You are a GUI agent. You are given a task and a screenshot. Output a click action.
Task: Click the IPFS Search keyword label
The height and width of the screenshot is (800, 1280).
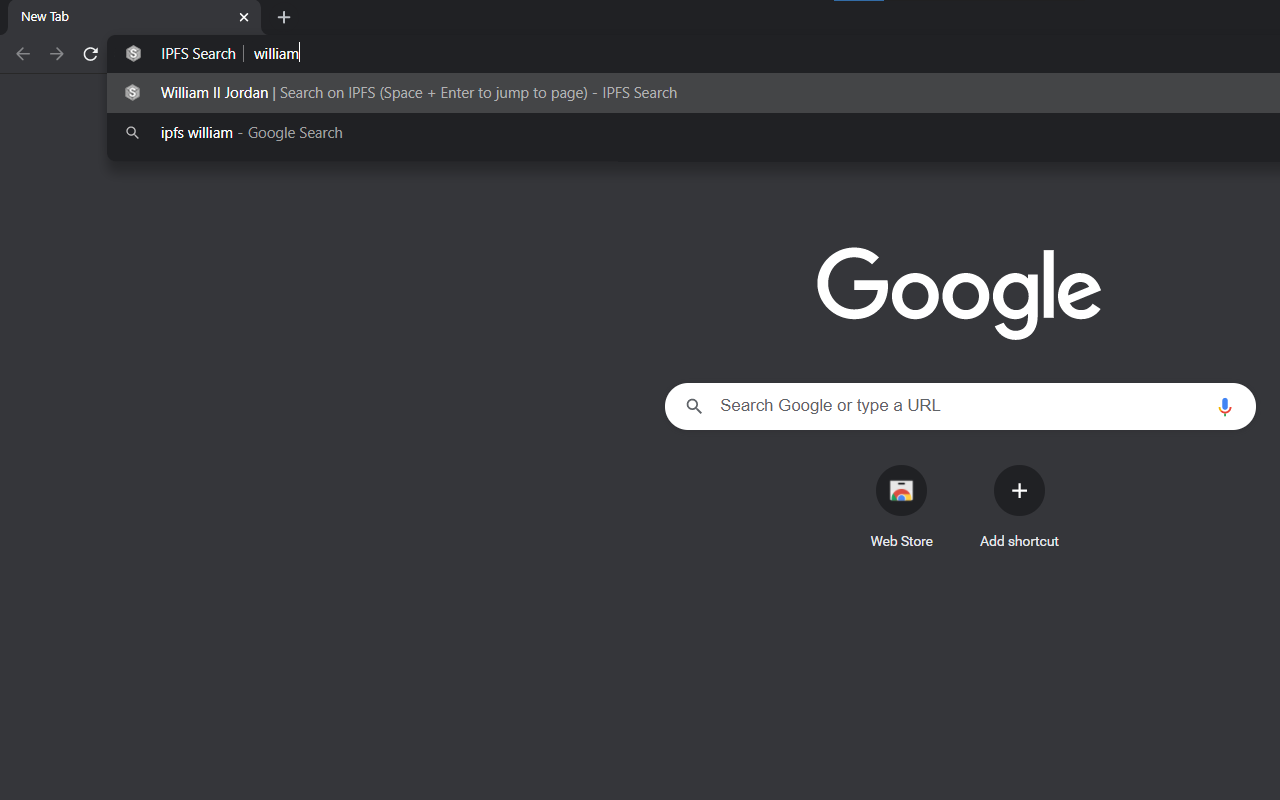point(198,54)
